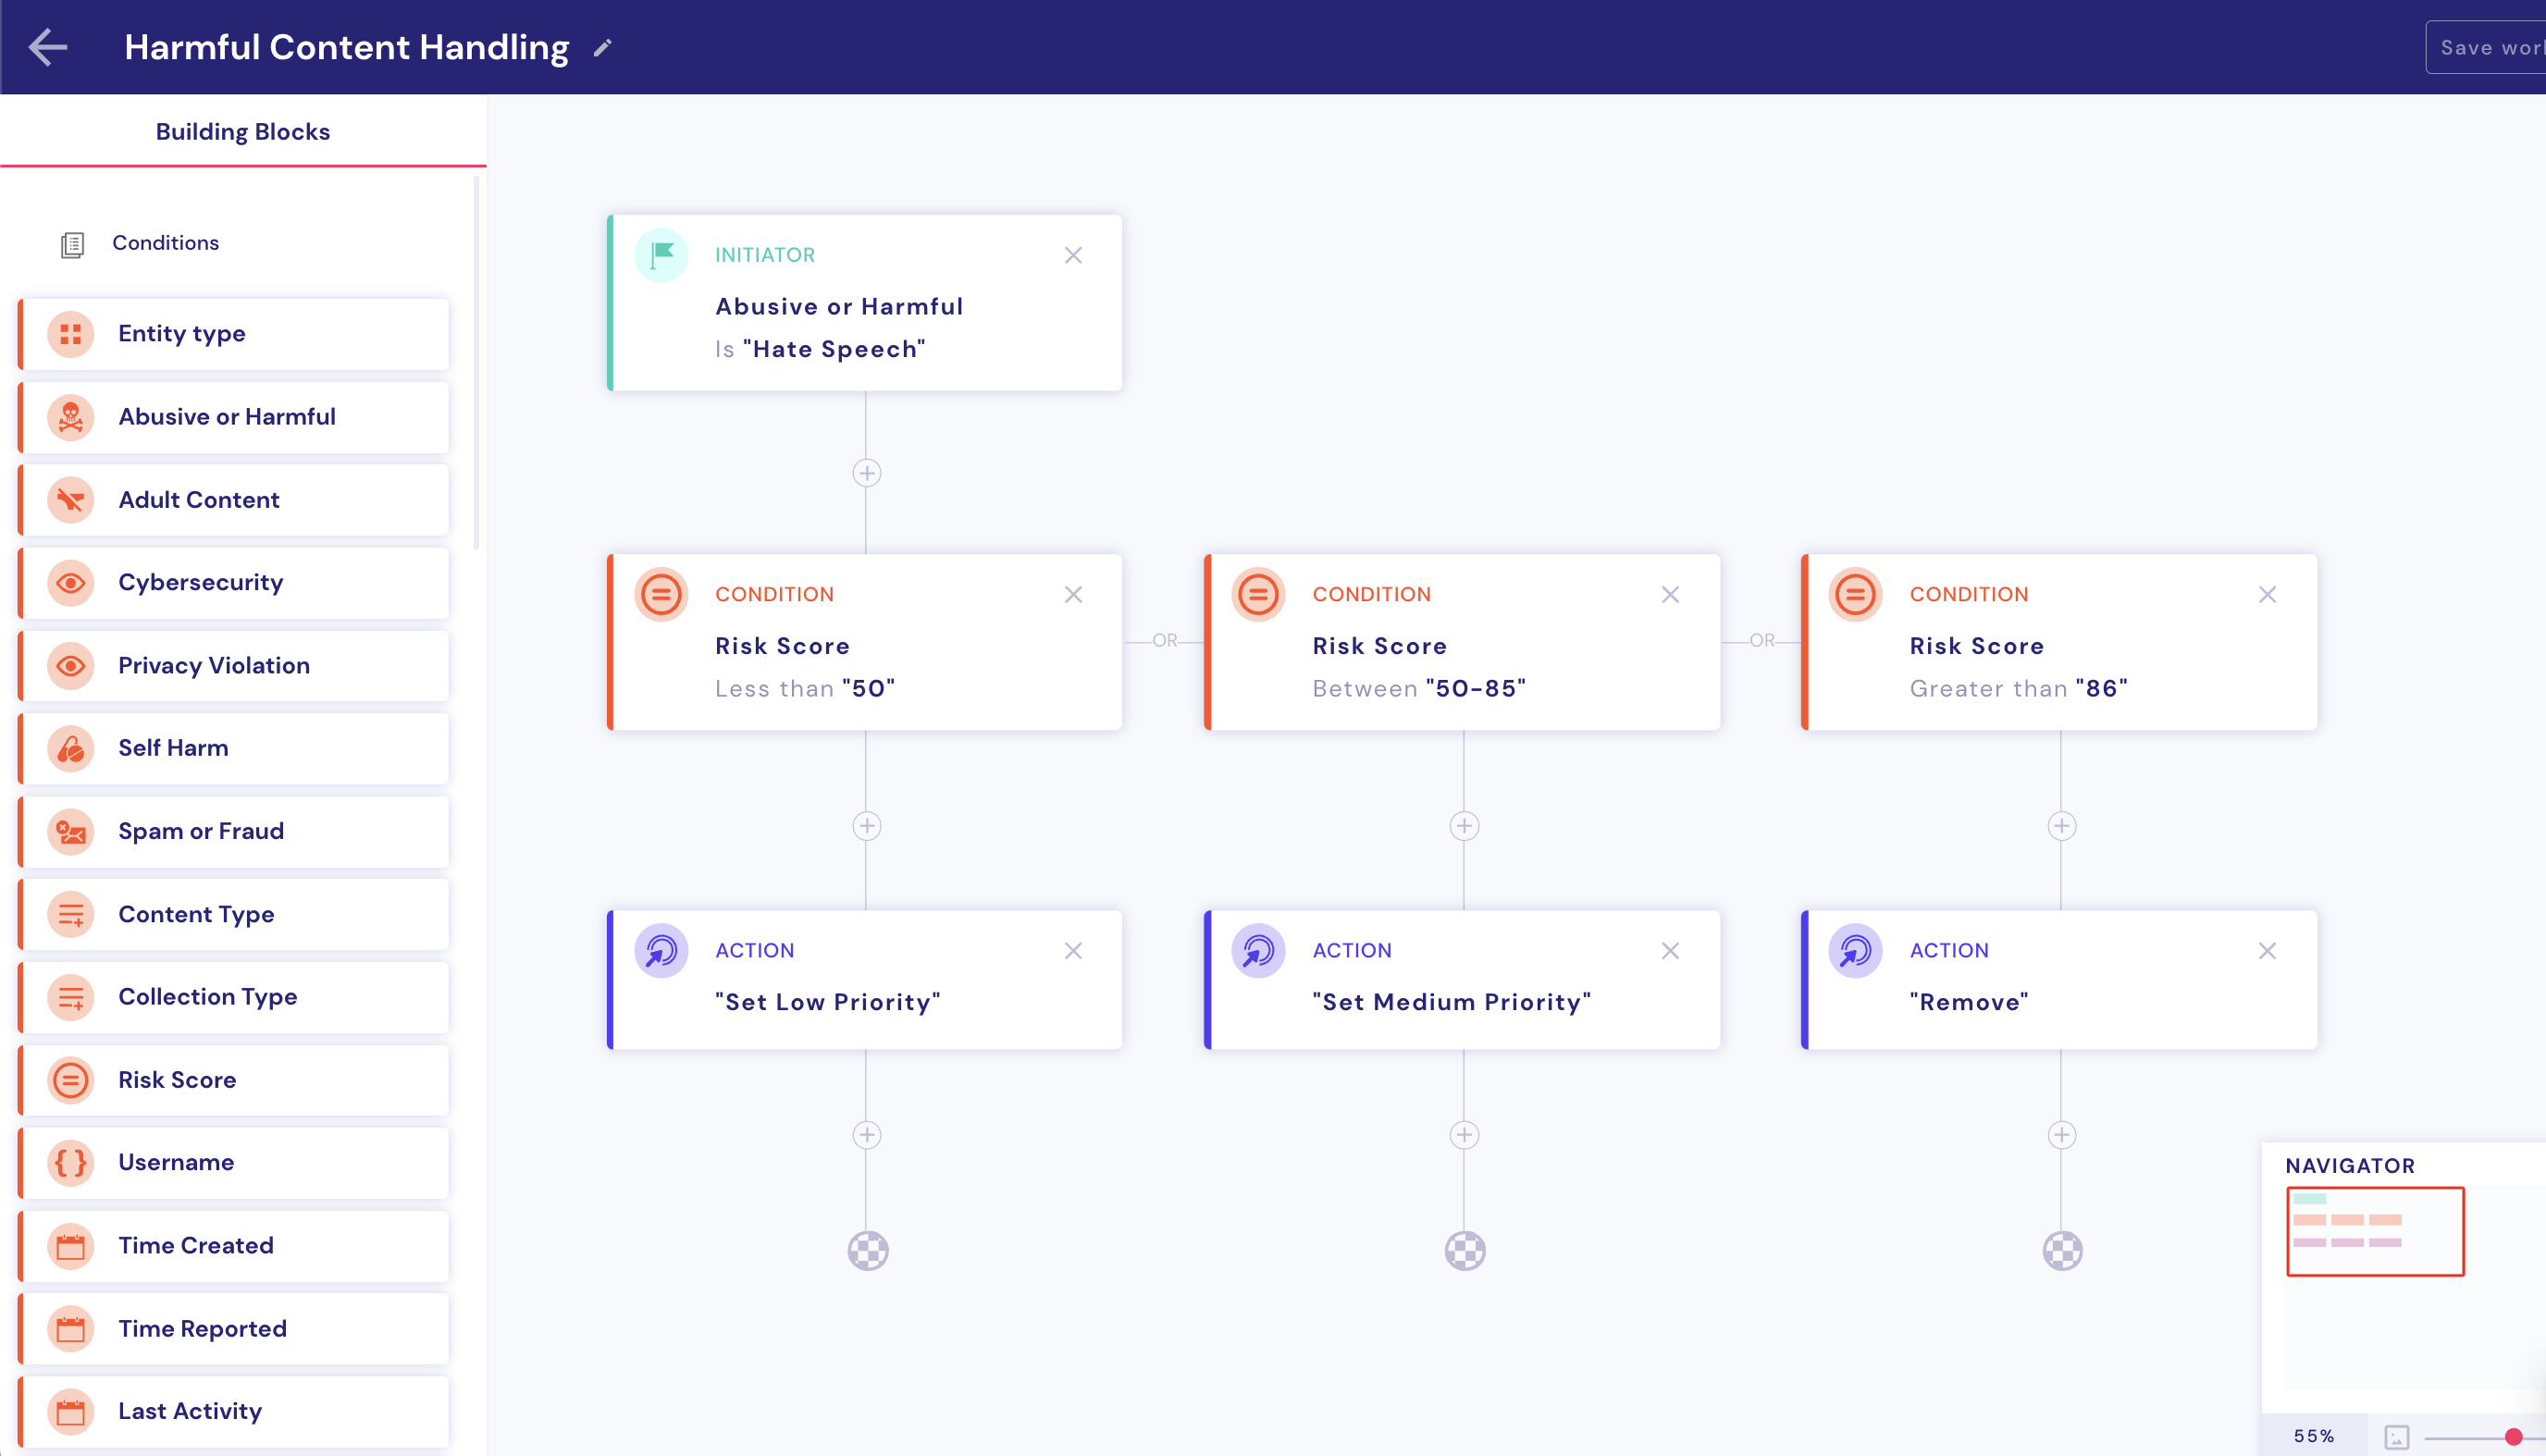Viewport: 2546px width, 1456px height.
Task: Click the Initiator flag icon on Hate Speech node
Action: pos(661,255)
